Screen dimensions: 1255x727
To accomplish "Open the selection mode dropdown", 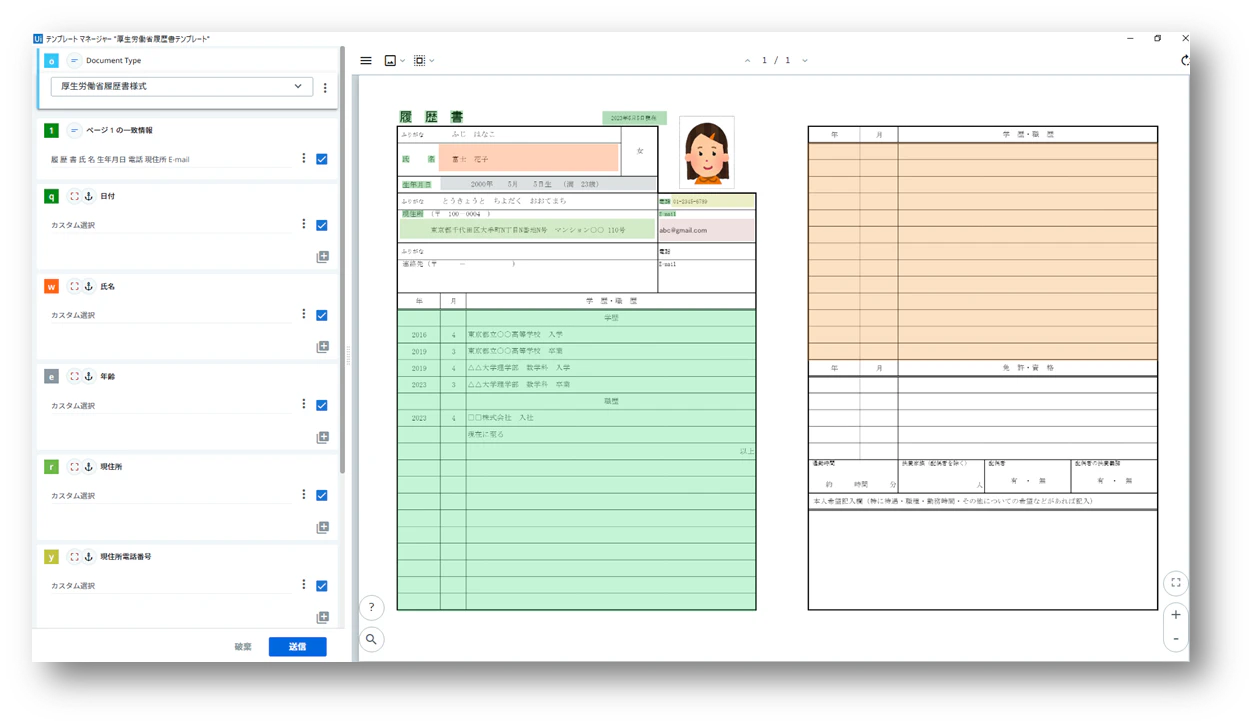I will tap(423, 61).
